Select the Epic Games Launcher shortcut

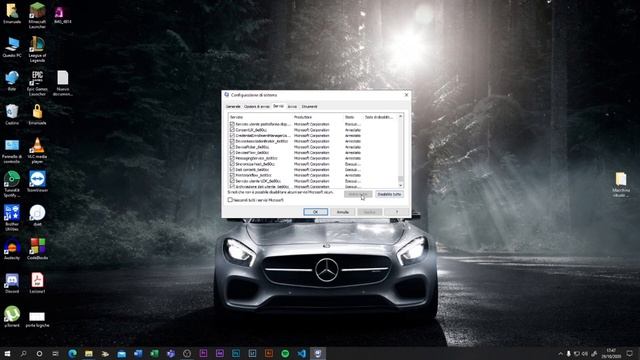point(37,83)
